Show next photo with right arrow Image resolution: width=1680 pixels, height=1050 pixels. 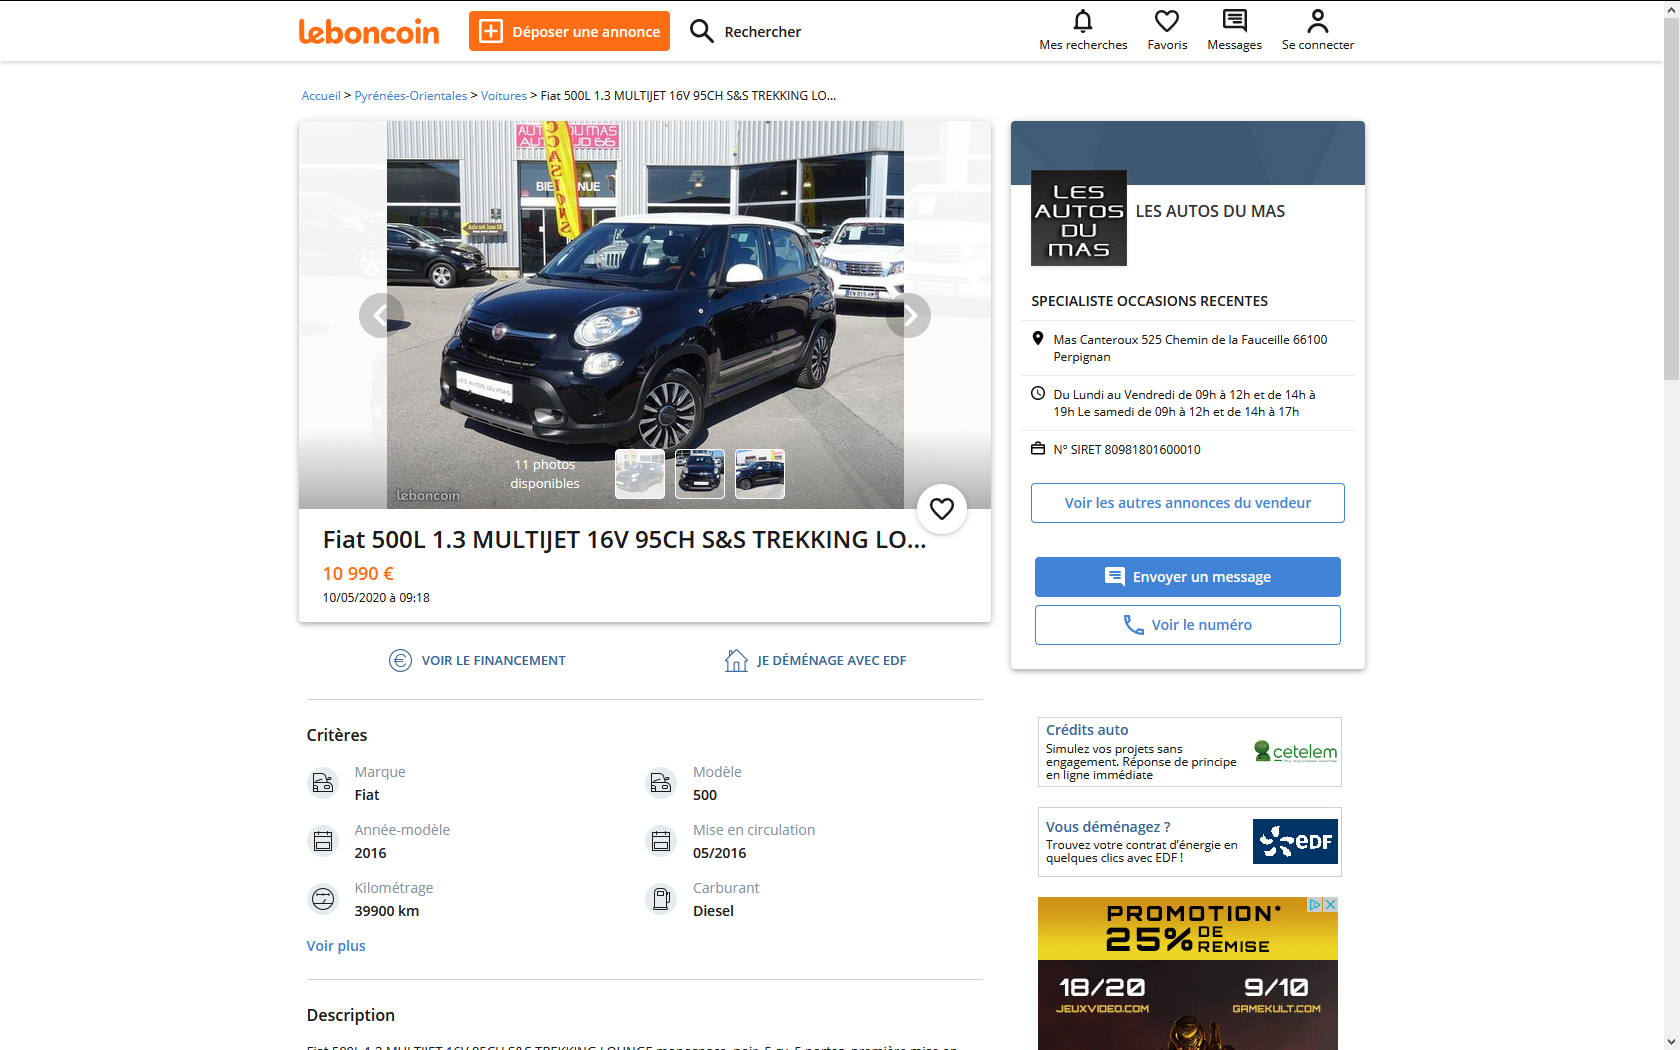(x=909, y=315)
